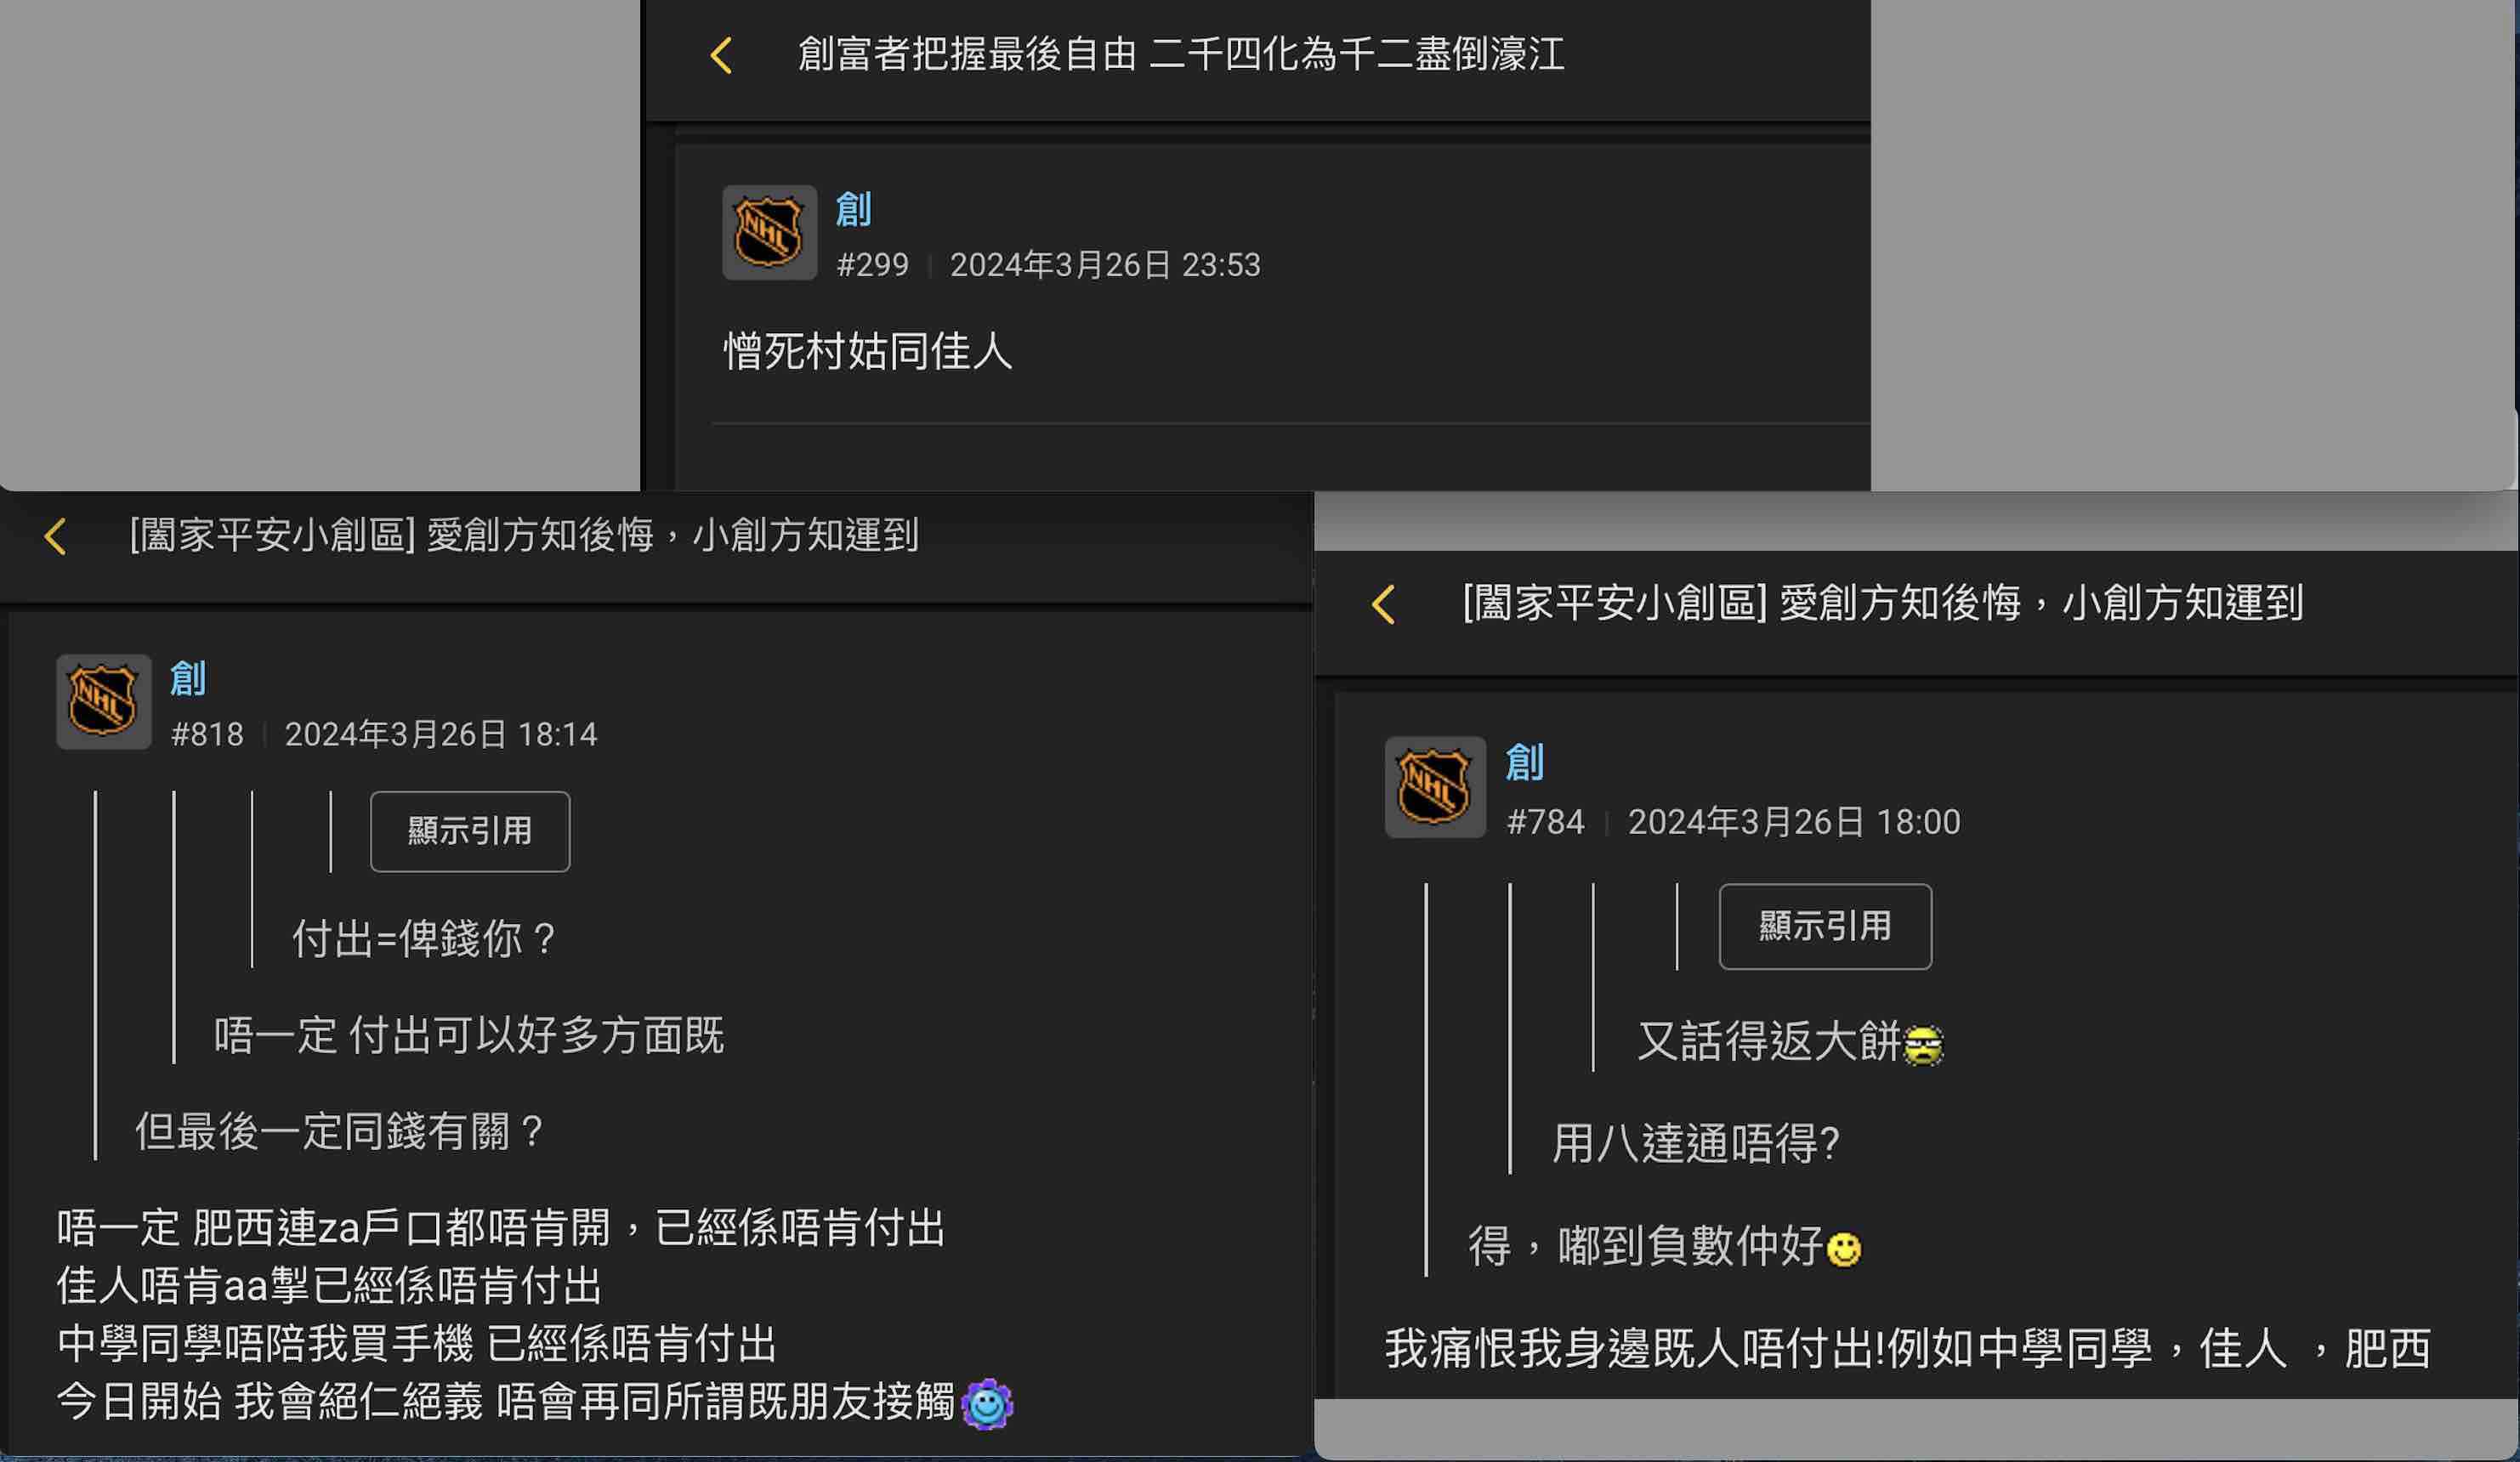Click post number #784
Viewport: 2520px width, 1462px height.
(x=1546, y=822)
